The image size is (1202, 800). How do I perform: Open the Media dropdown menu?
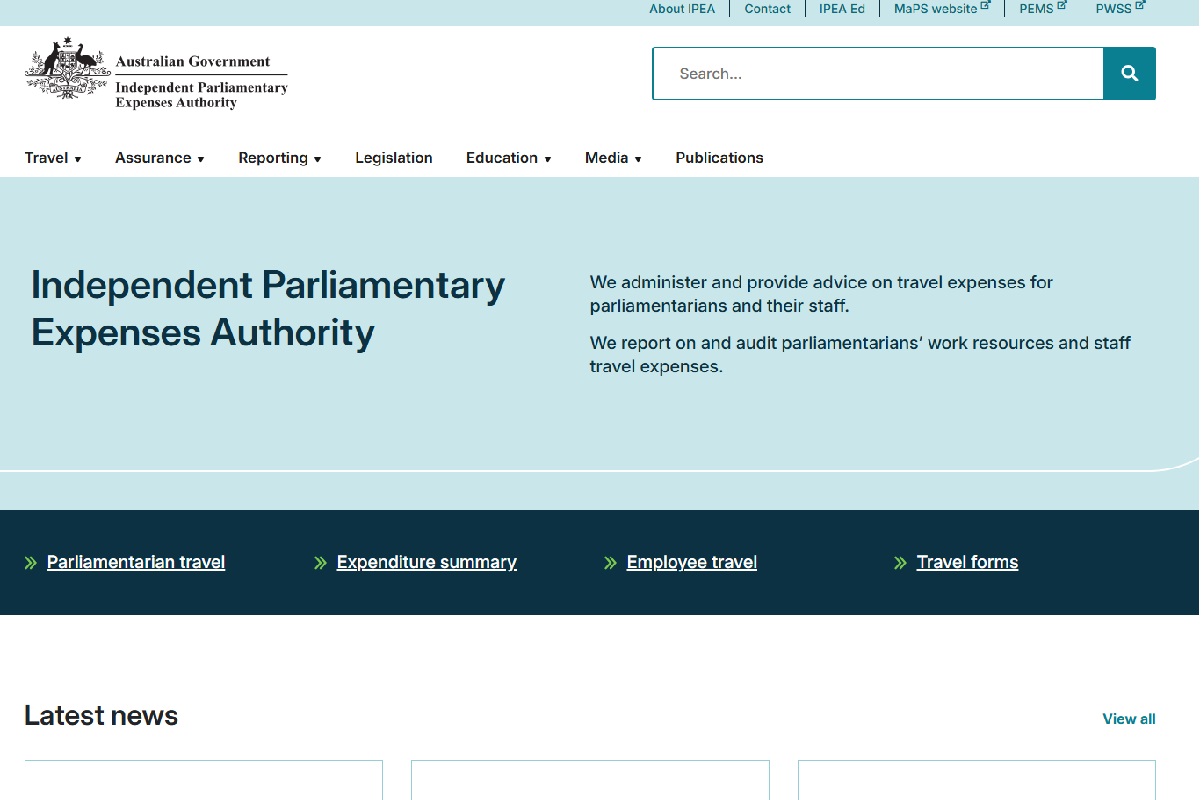coord(607,157)
